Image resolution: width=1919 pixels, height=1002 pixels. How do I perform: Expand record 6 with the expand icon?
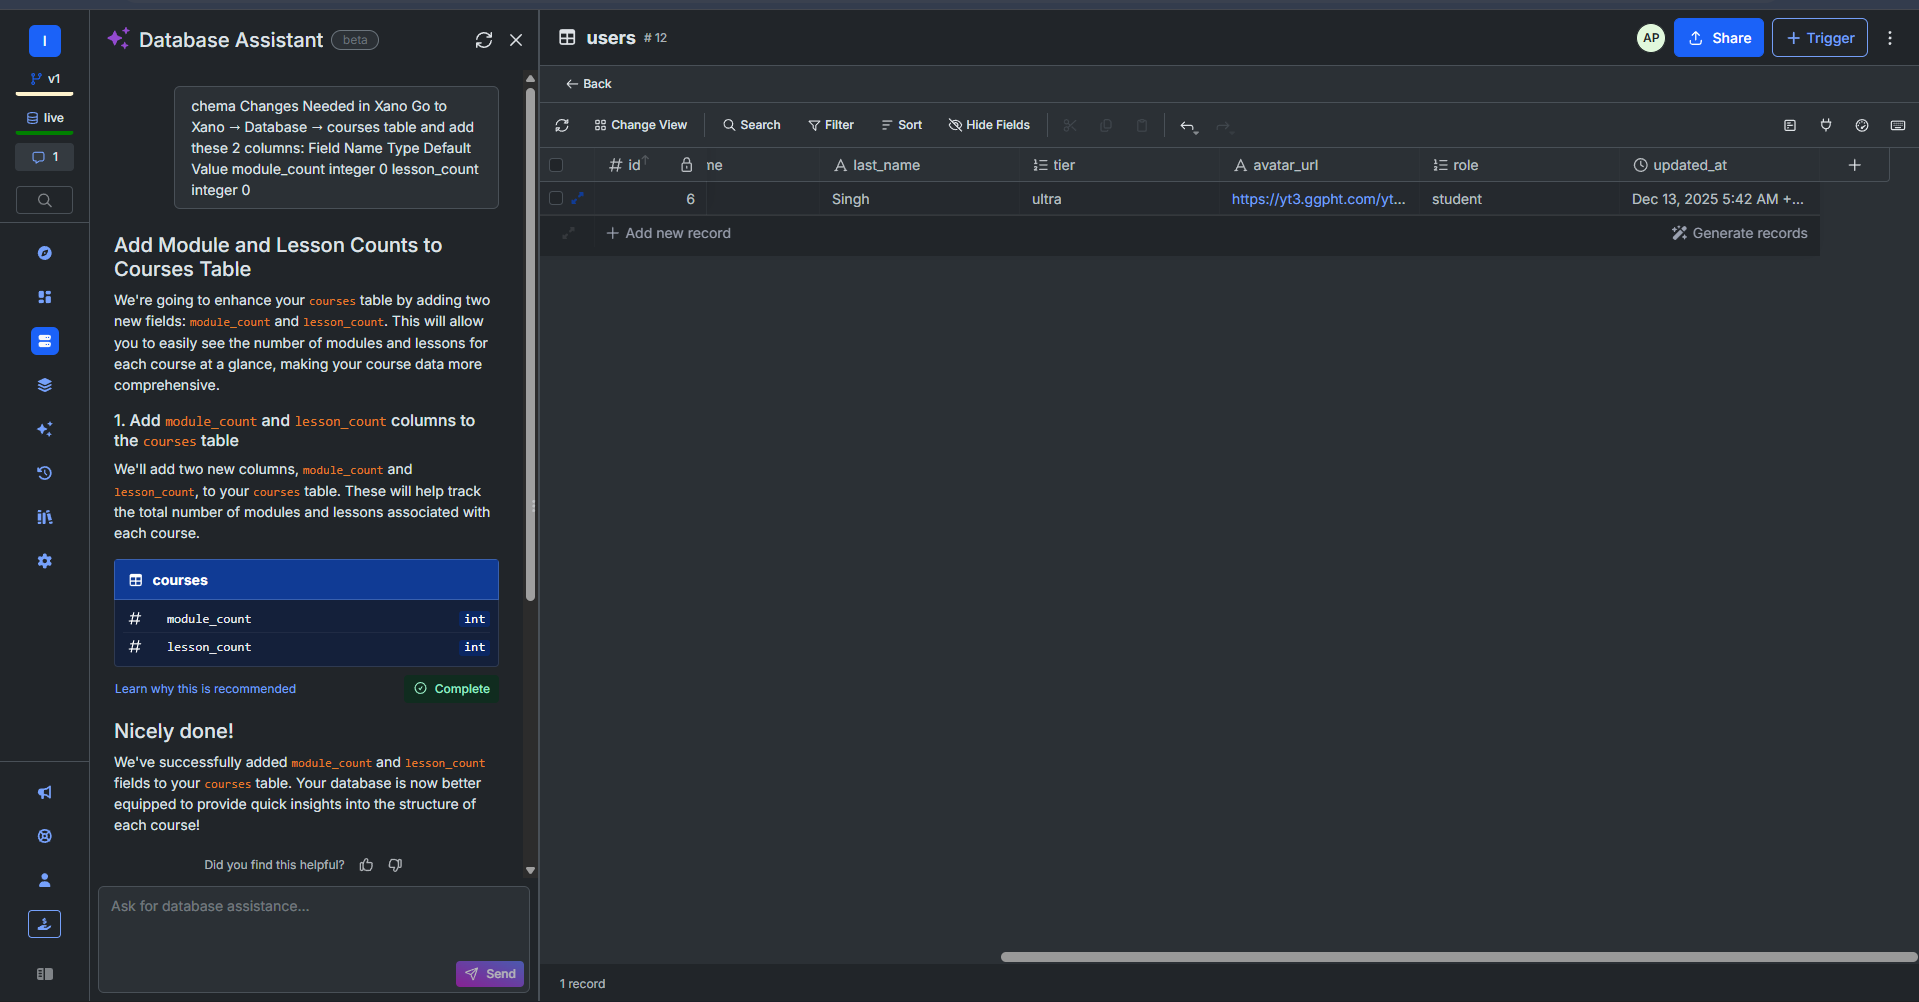tap(578, 199)
